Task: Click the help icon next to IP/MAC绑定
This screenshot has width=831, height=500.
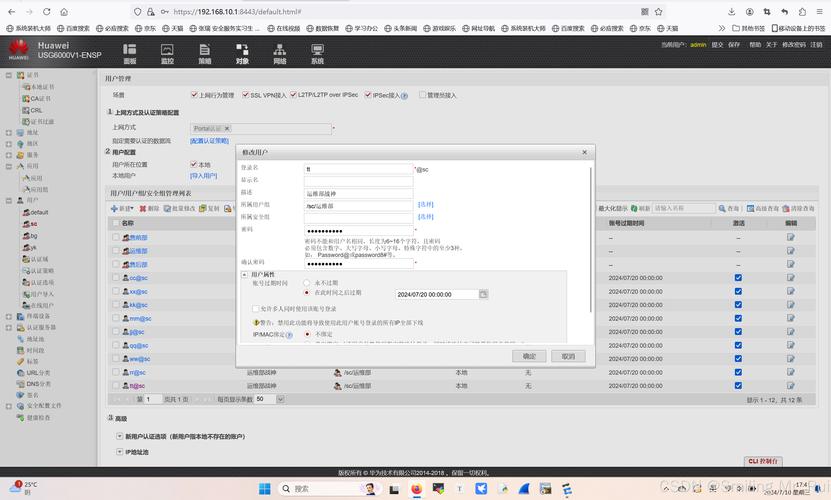Action: [289, 335]
